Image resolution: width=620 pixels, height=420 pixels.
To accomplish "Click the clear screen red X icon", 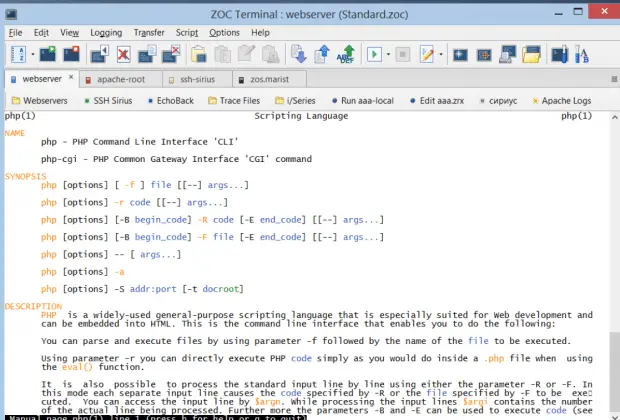I will click(123, 54).
